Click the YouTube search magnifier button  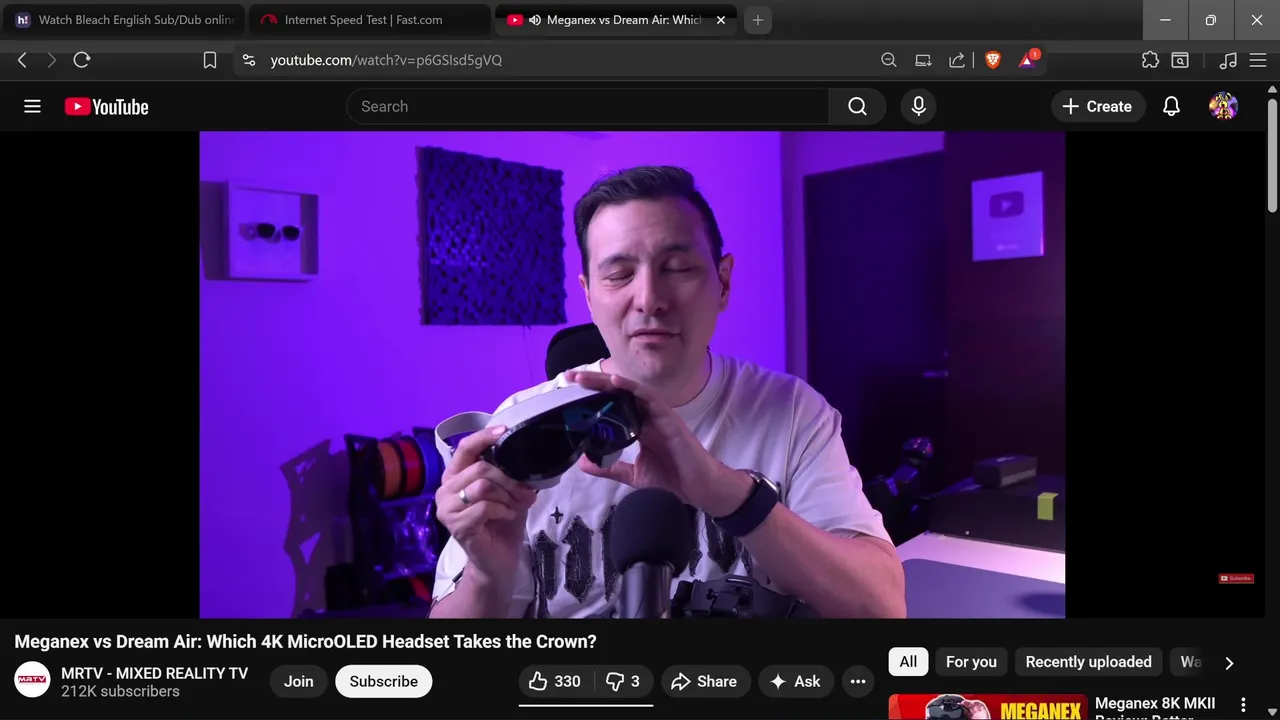coord(857,106)
